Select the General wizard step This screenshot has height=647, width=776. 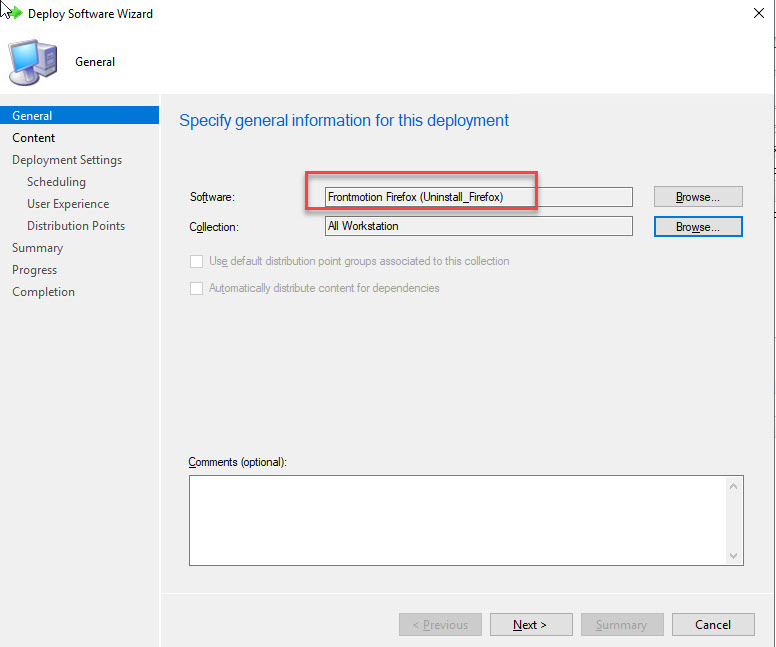(x=32, y=116)
